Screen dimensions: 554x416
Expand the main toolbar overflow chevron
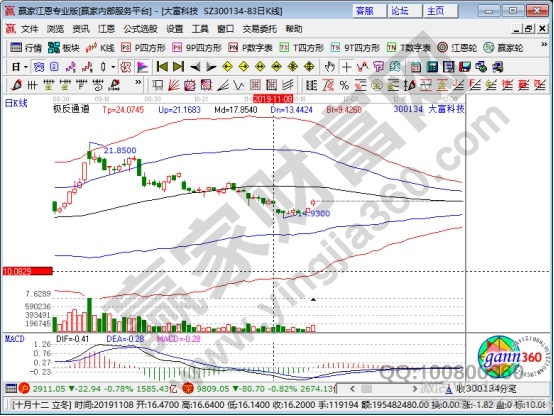(544, 45)
